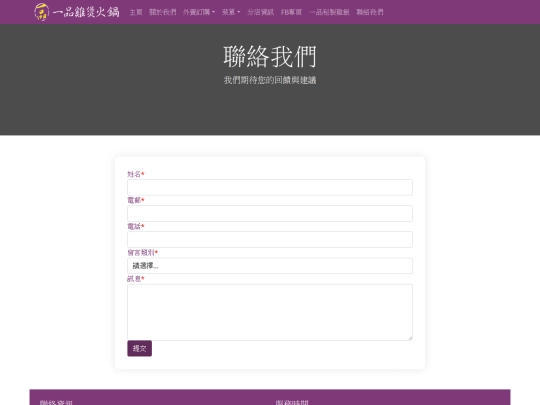This screenshot has height=405, width=540.
Task: Grab the 訊息 textarea resize handle
Action: coord(410,338)
